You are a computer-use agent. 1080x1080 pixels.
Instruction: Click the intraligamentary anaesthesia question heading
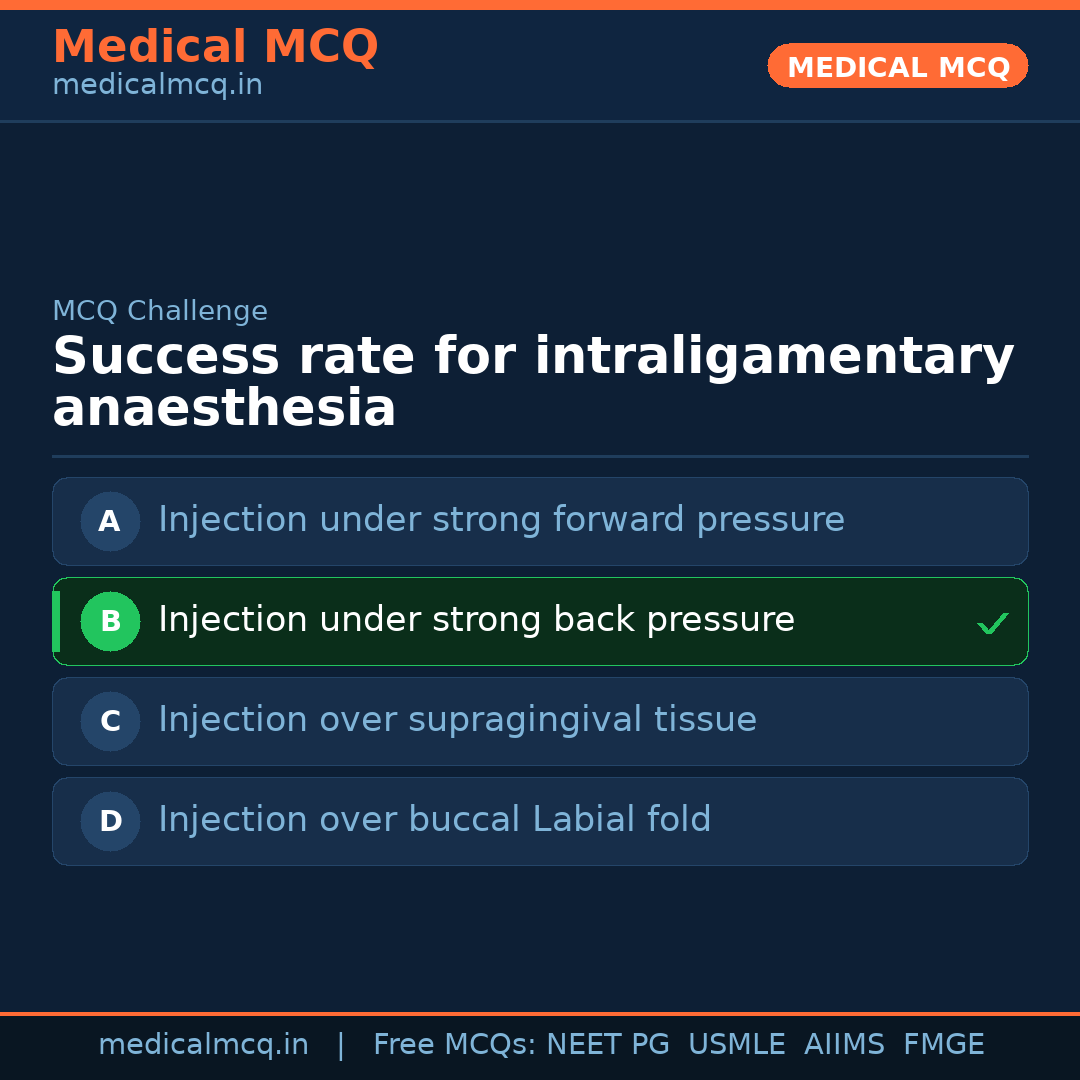point(533,383)
